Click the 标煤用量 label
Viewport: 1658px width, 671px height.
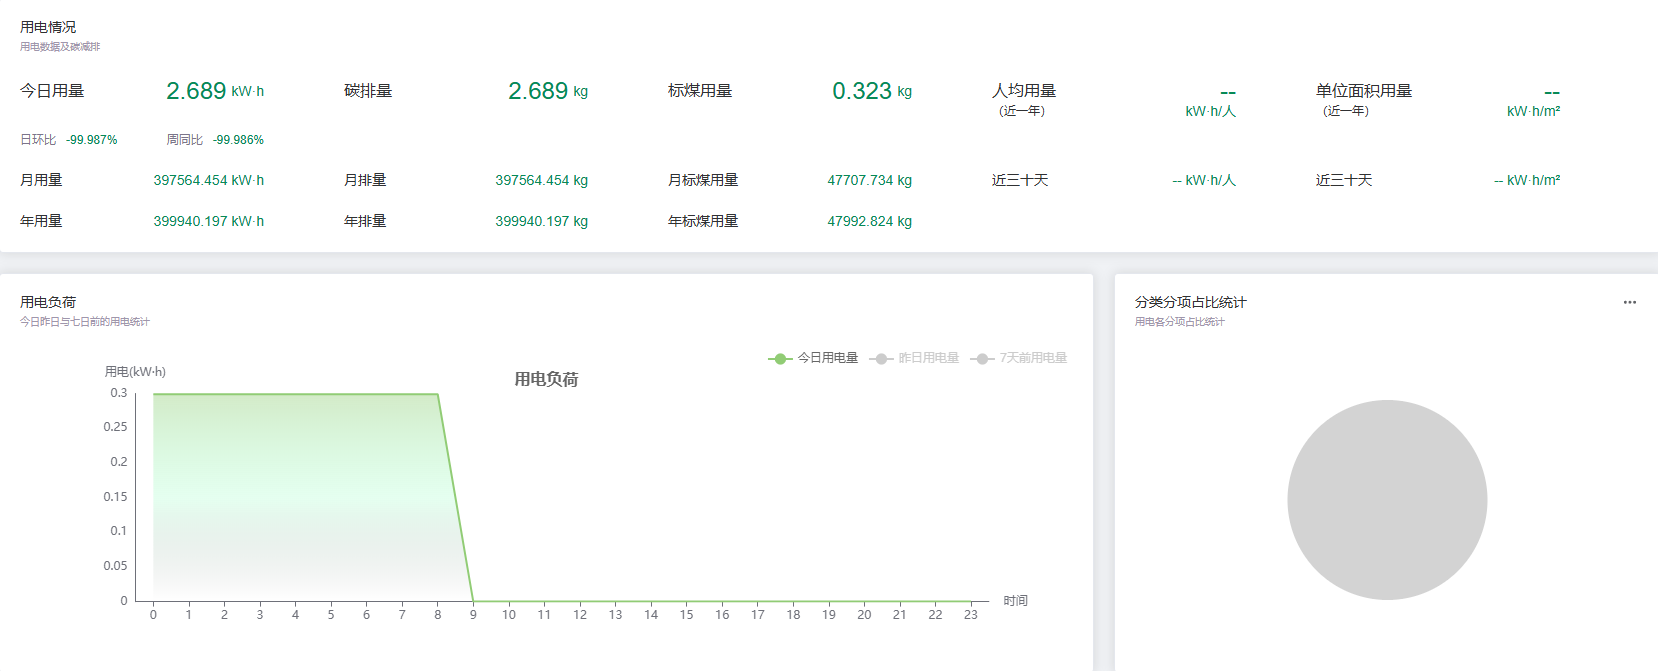(x=700, y=91)
